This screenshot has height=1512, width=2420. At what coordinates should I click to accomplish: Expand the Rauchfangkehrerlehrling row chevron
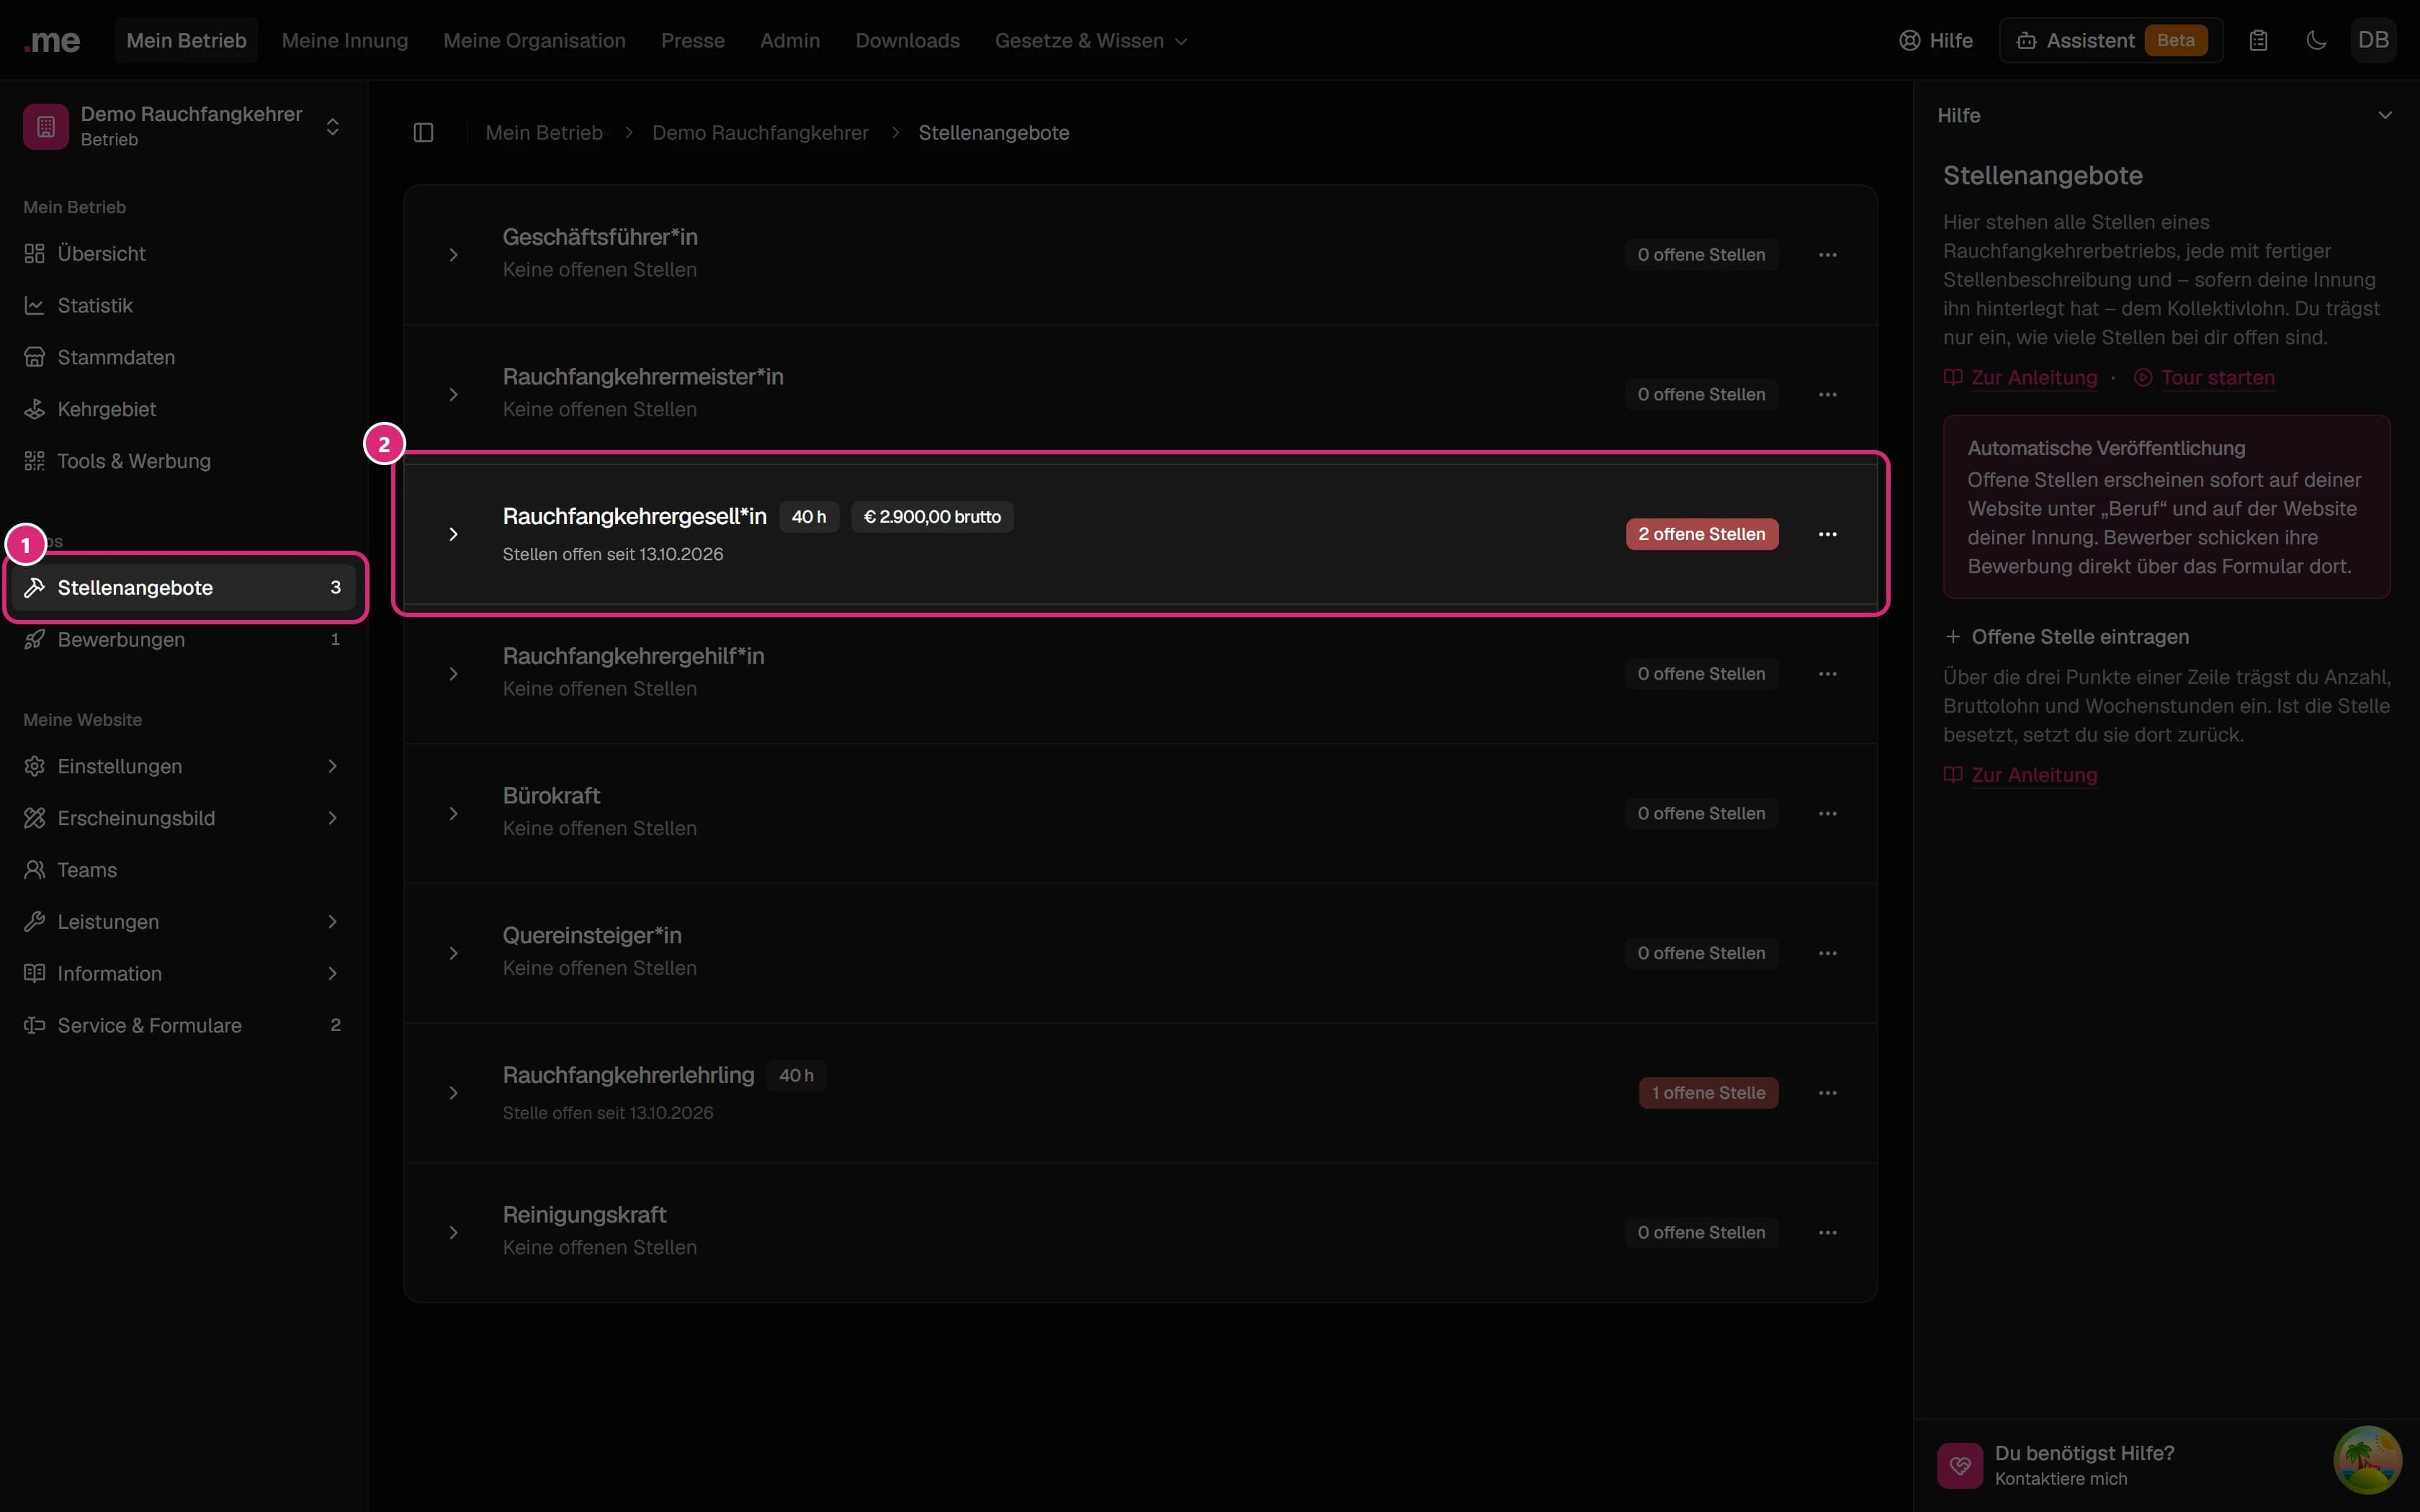(453, 1093)
